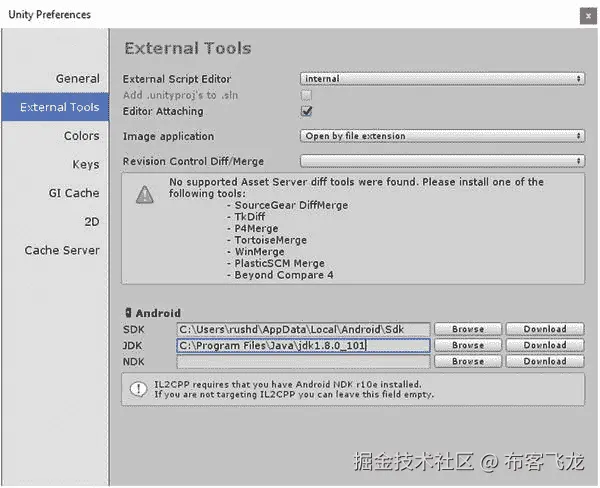The height and width of the screenshot is (488, 600).
Task: Click the 'External Script Editor' label
Action: pos(177,79)
